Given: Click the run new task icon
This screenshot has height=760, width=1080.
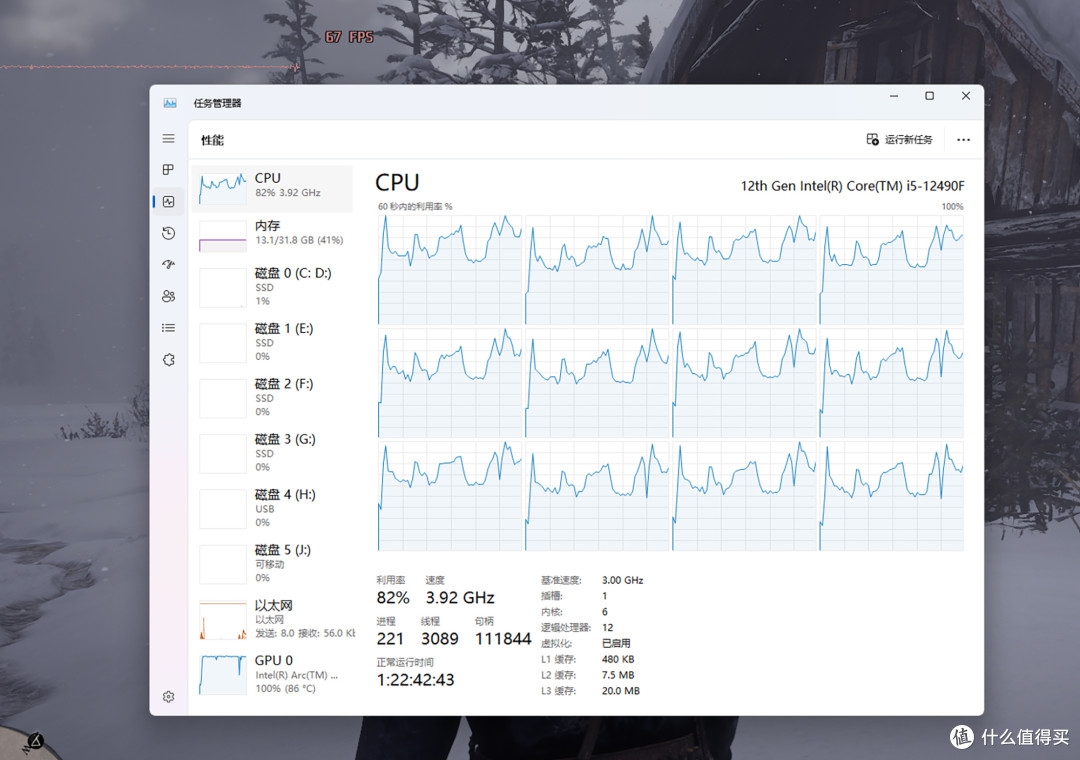Looking at the screenshot, I should point(872,139).
